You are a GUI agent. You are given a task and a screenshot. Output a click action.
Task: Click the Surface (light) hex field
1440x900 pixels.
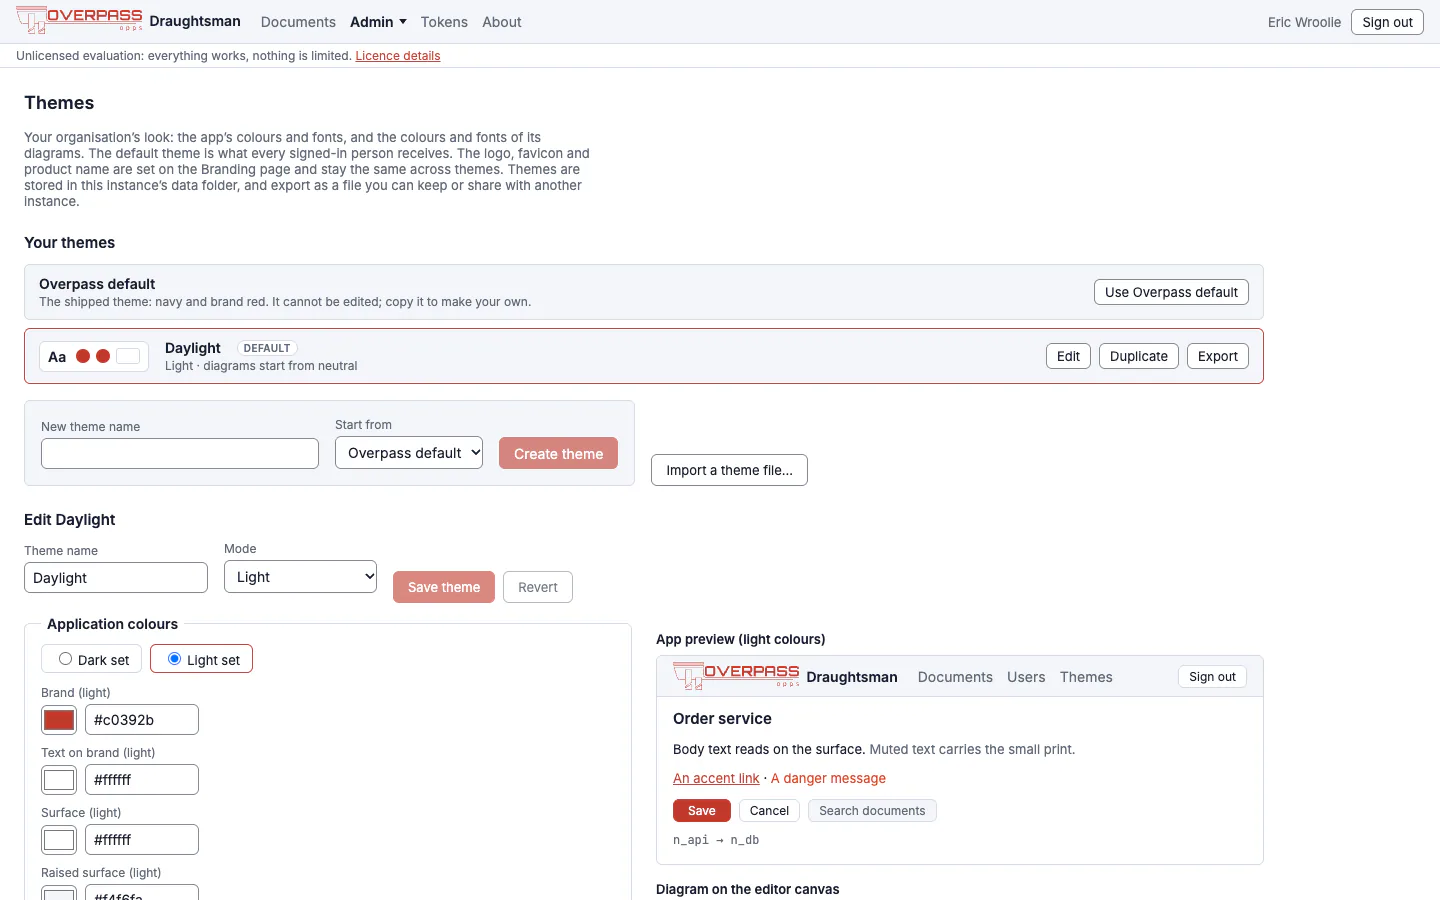(142, 840)
